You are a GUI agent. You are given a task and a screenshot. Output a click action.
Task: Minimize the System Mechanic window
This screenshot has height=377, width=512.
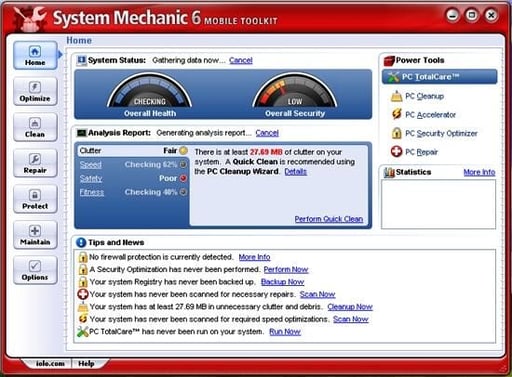[x=452, y=15]
